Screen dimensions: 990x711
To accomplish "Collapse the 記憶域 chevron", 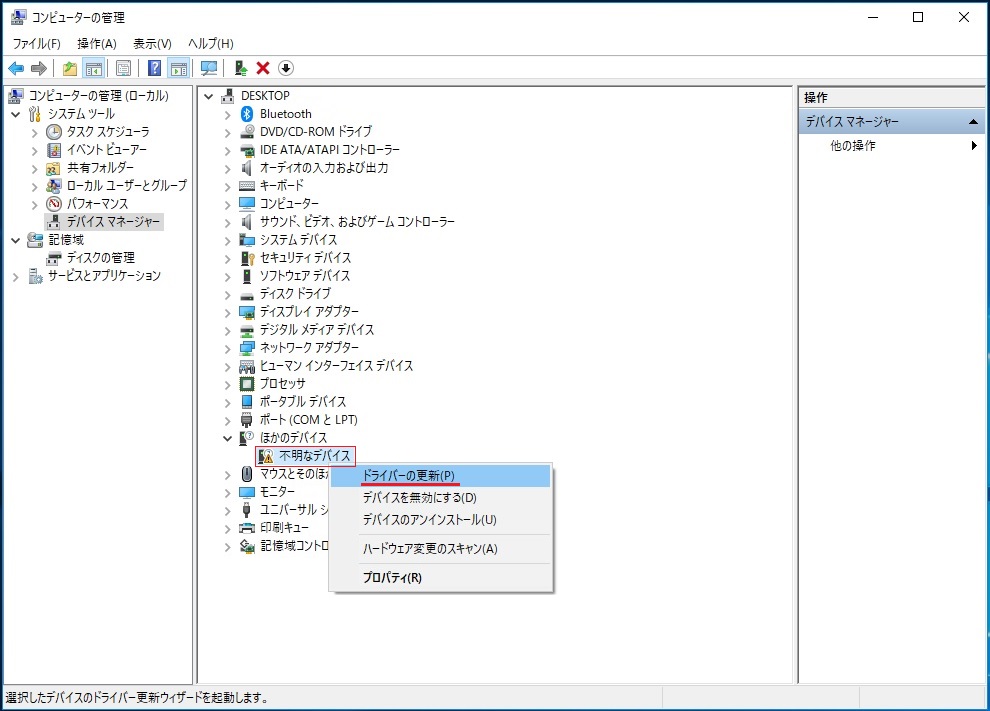I will (x=16, y=241).
